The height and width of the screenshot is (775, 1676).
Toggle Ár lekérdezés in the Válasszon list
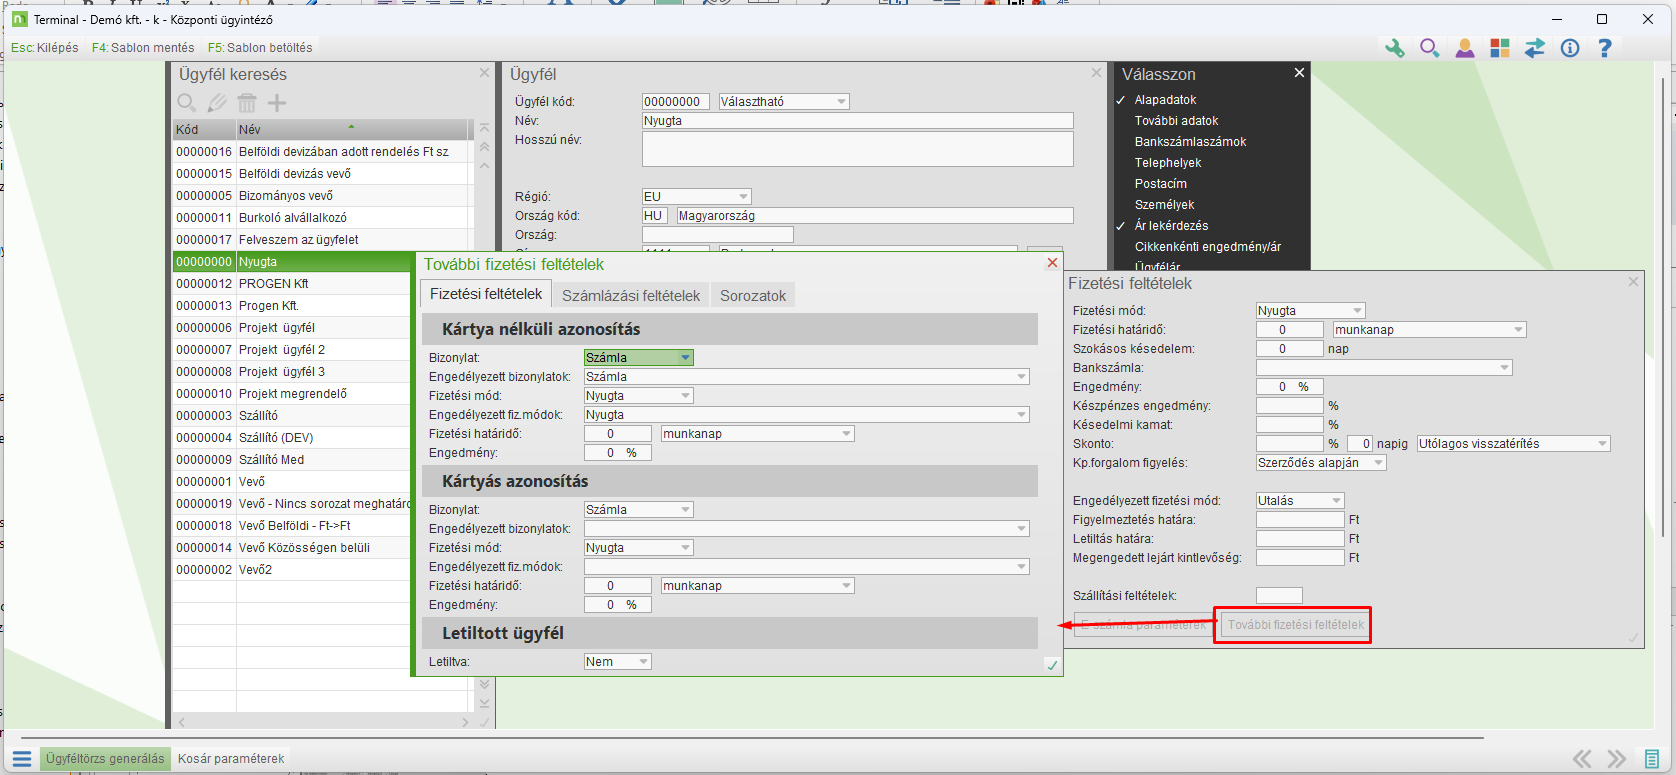pyautogui.click(x=1171, y=226)
